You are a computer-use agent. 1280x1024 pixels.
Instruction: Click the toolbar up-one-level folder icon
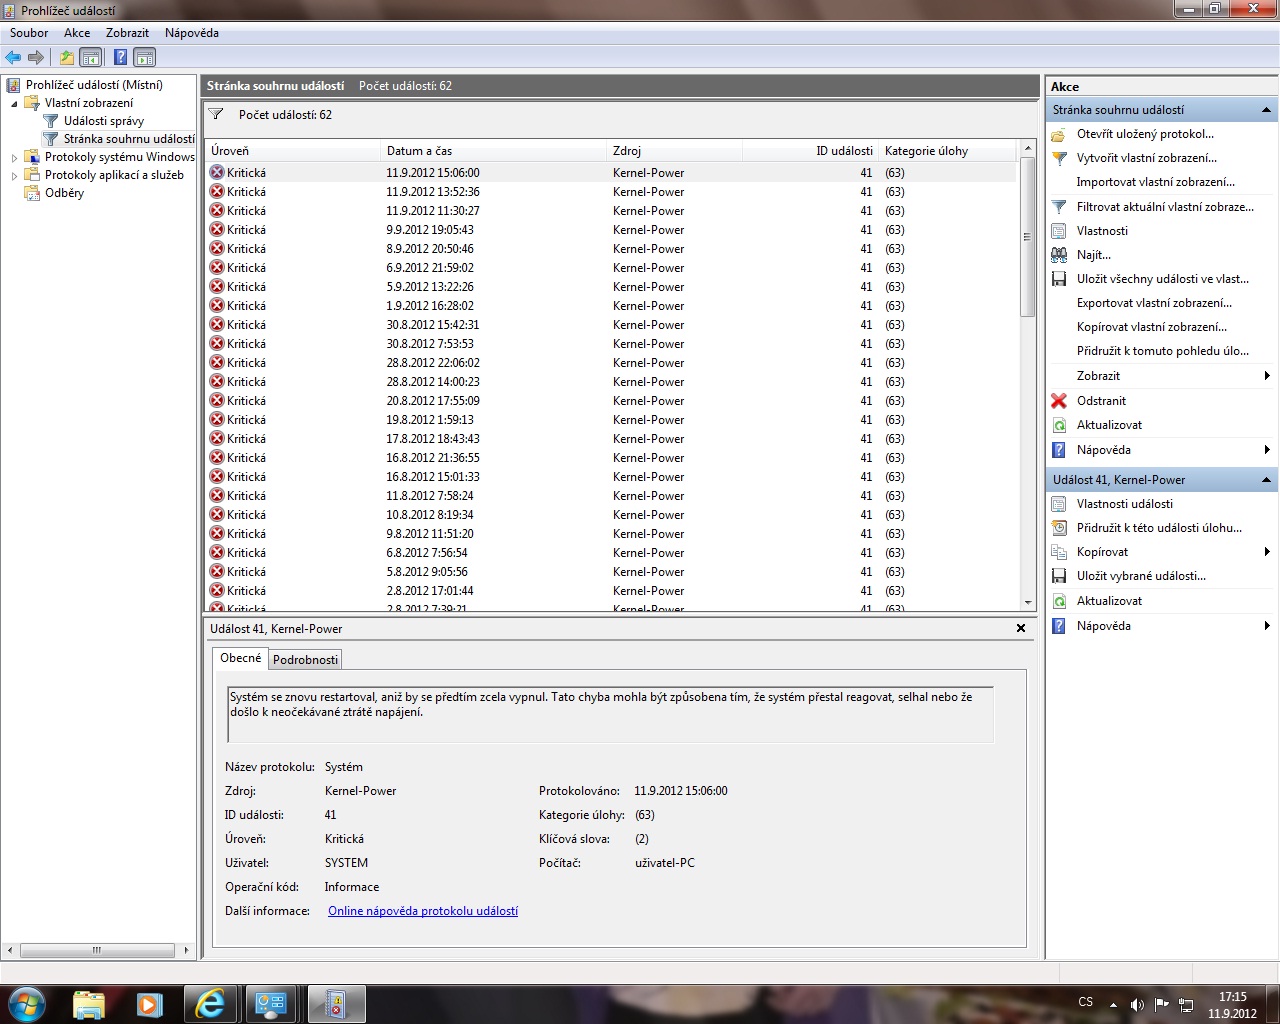(67, 57)
